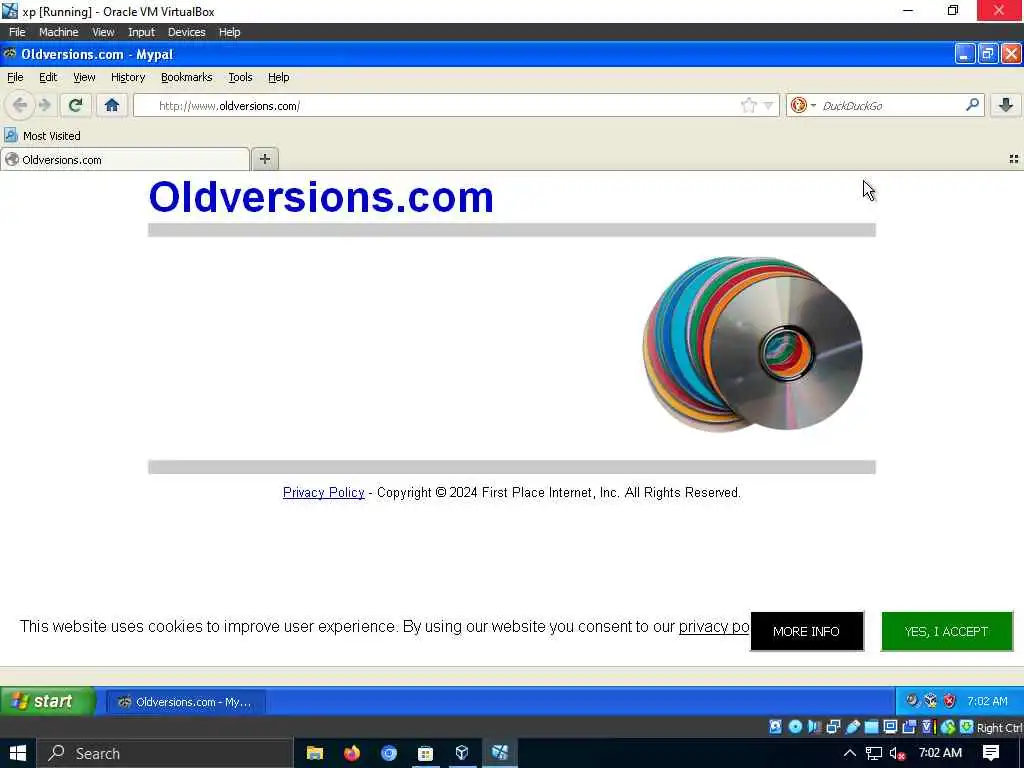This screenshot has height=768, width=1024.
Task: Open the downloads arrow button
Action: 1006,105
